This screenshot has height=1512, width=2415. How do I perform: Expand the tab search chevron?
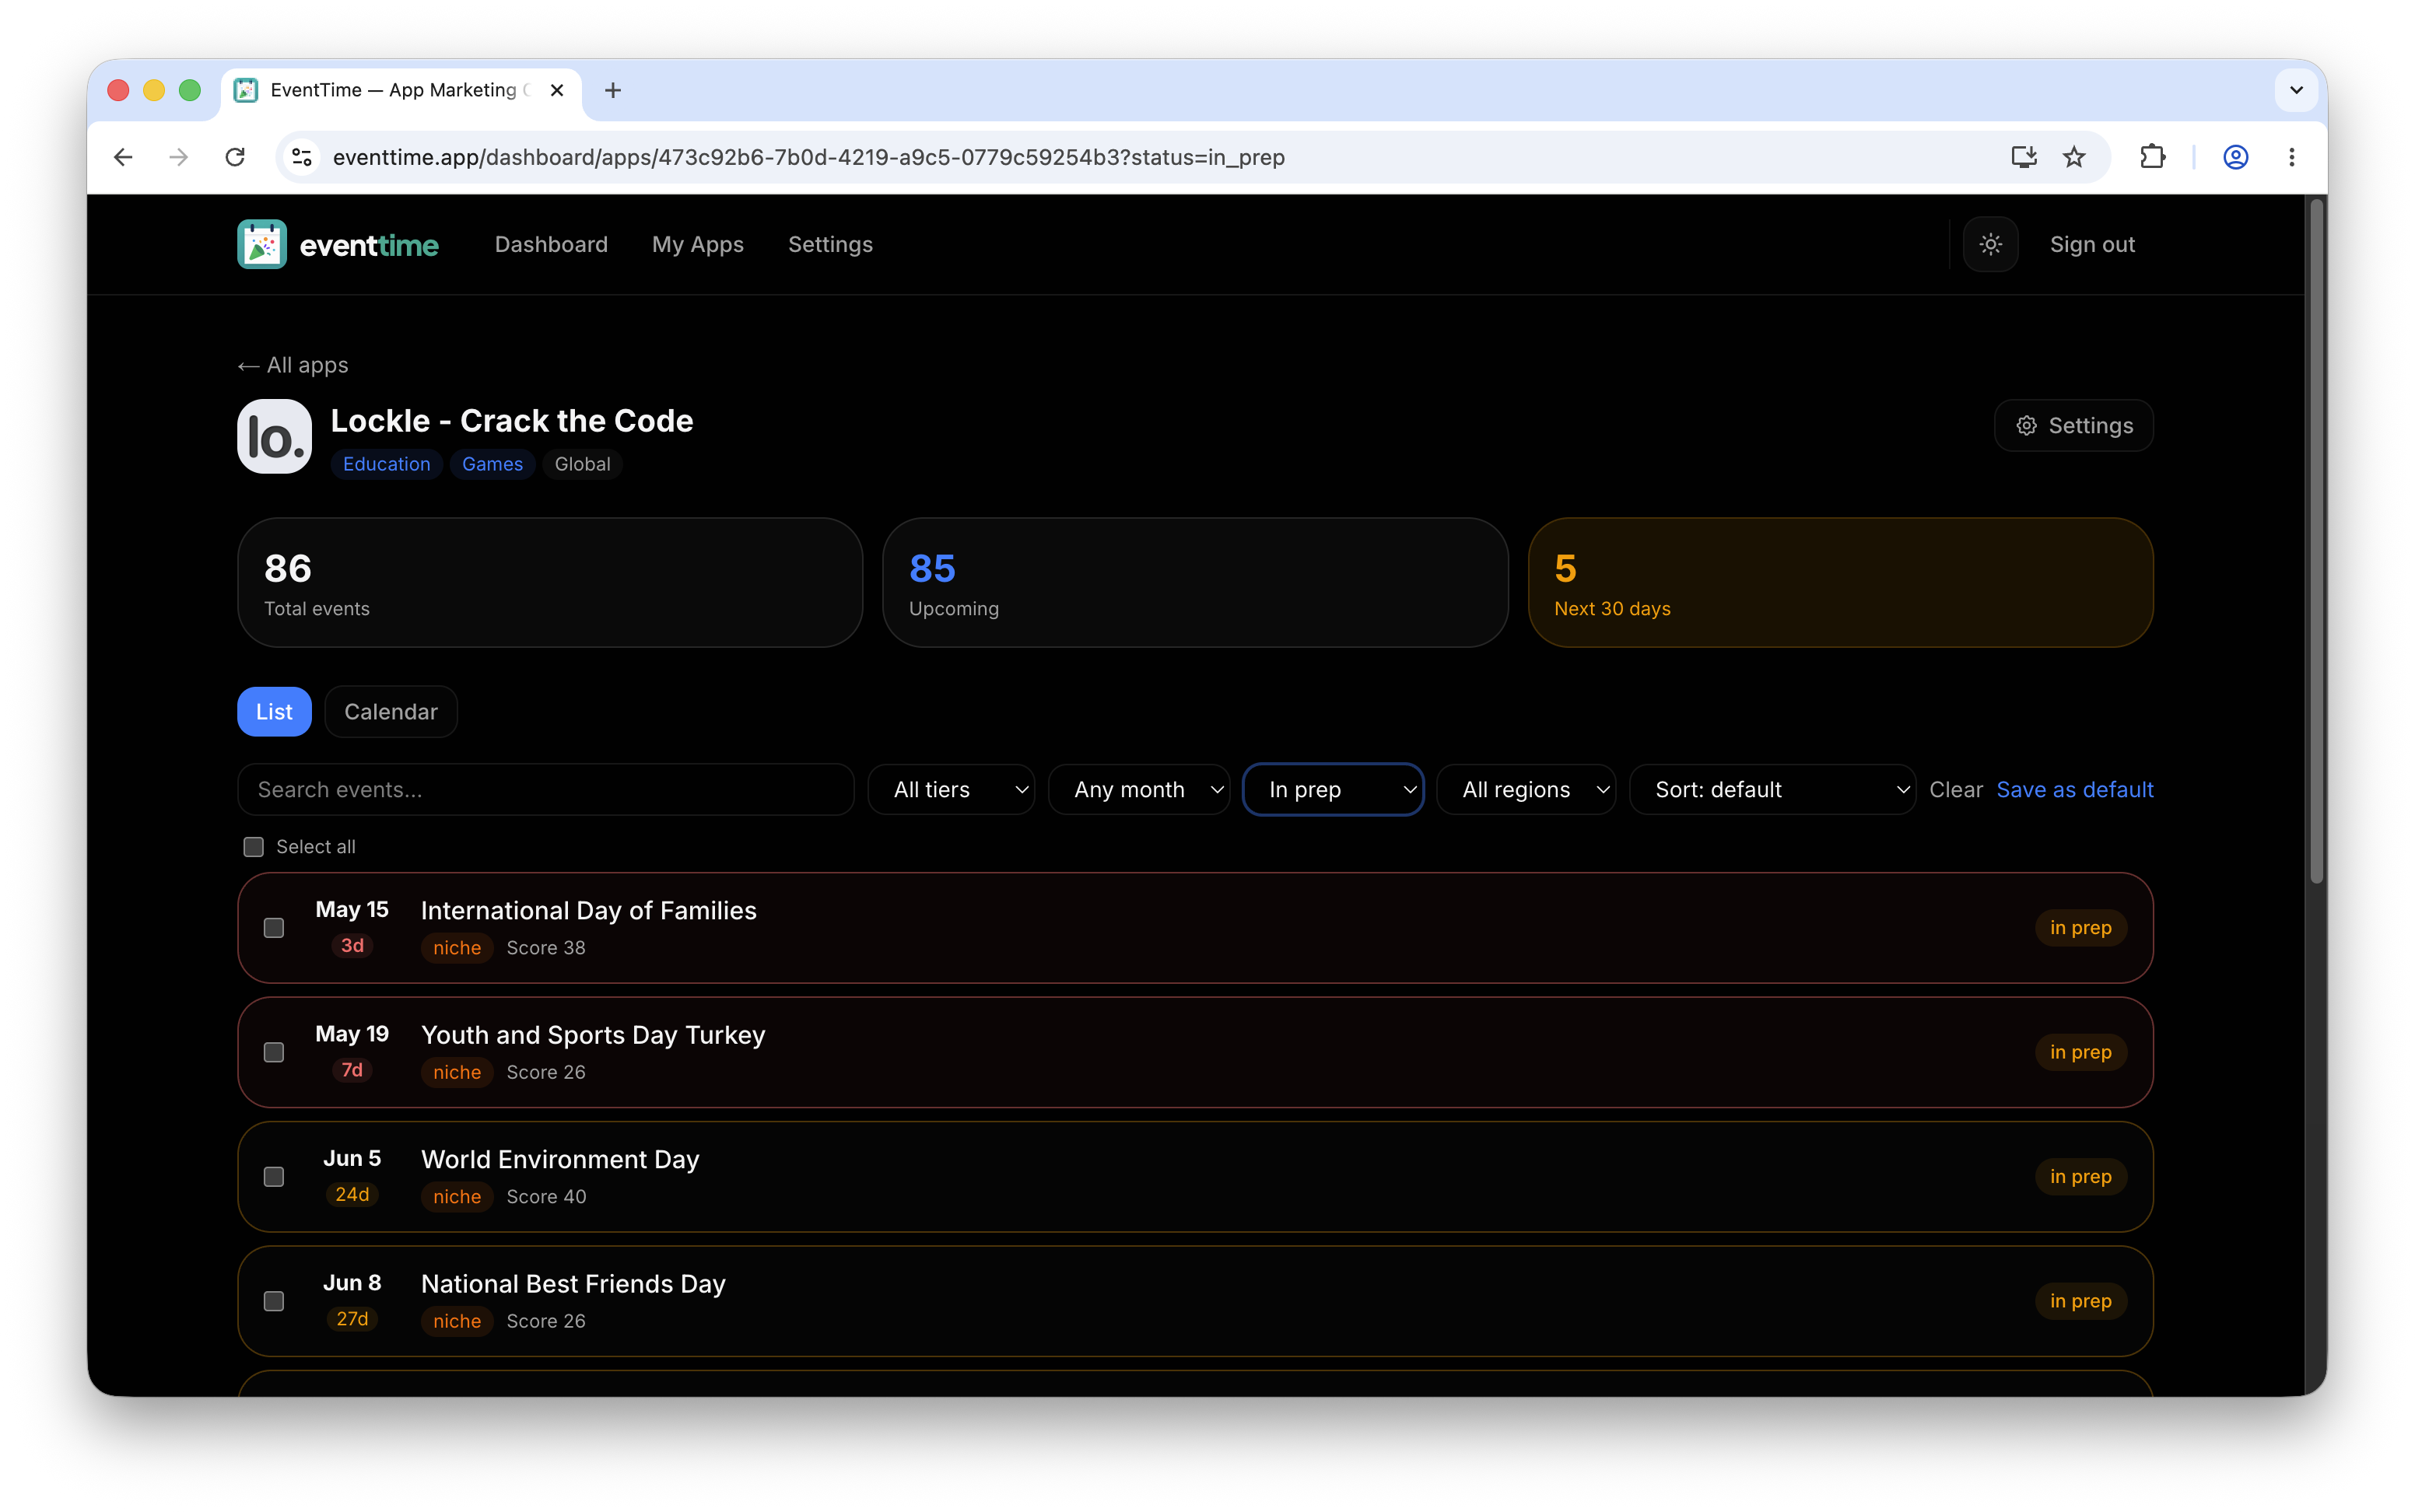pos(2296,90)
